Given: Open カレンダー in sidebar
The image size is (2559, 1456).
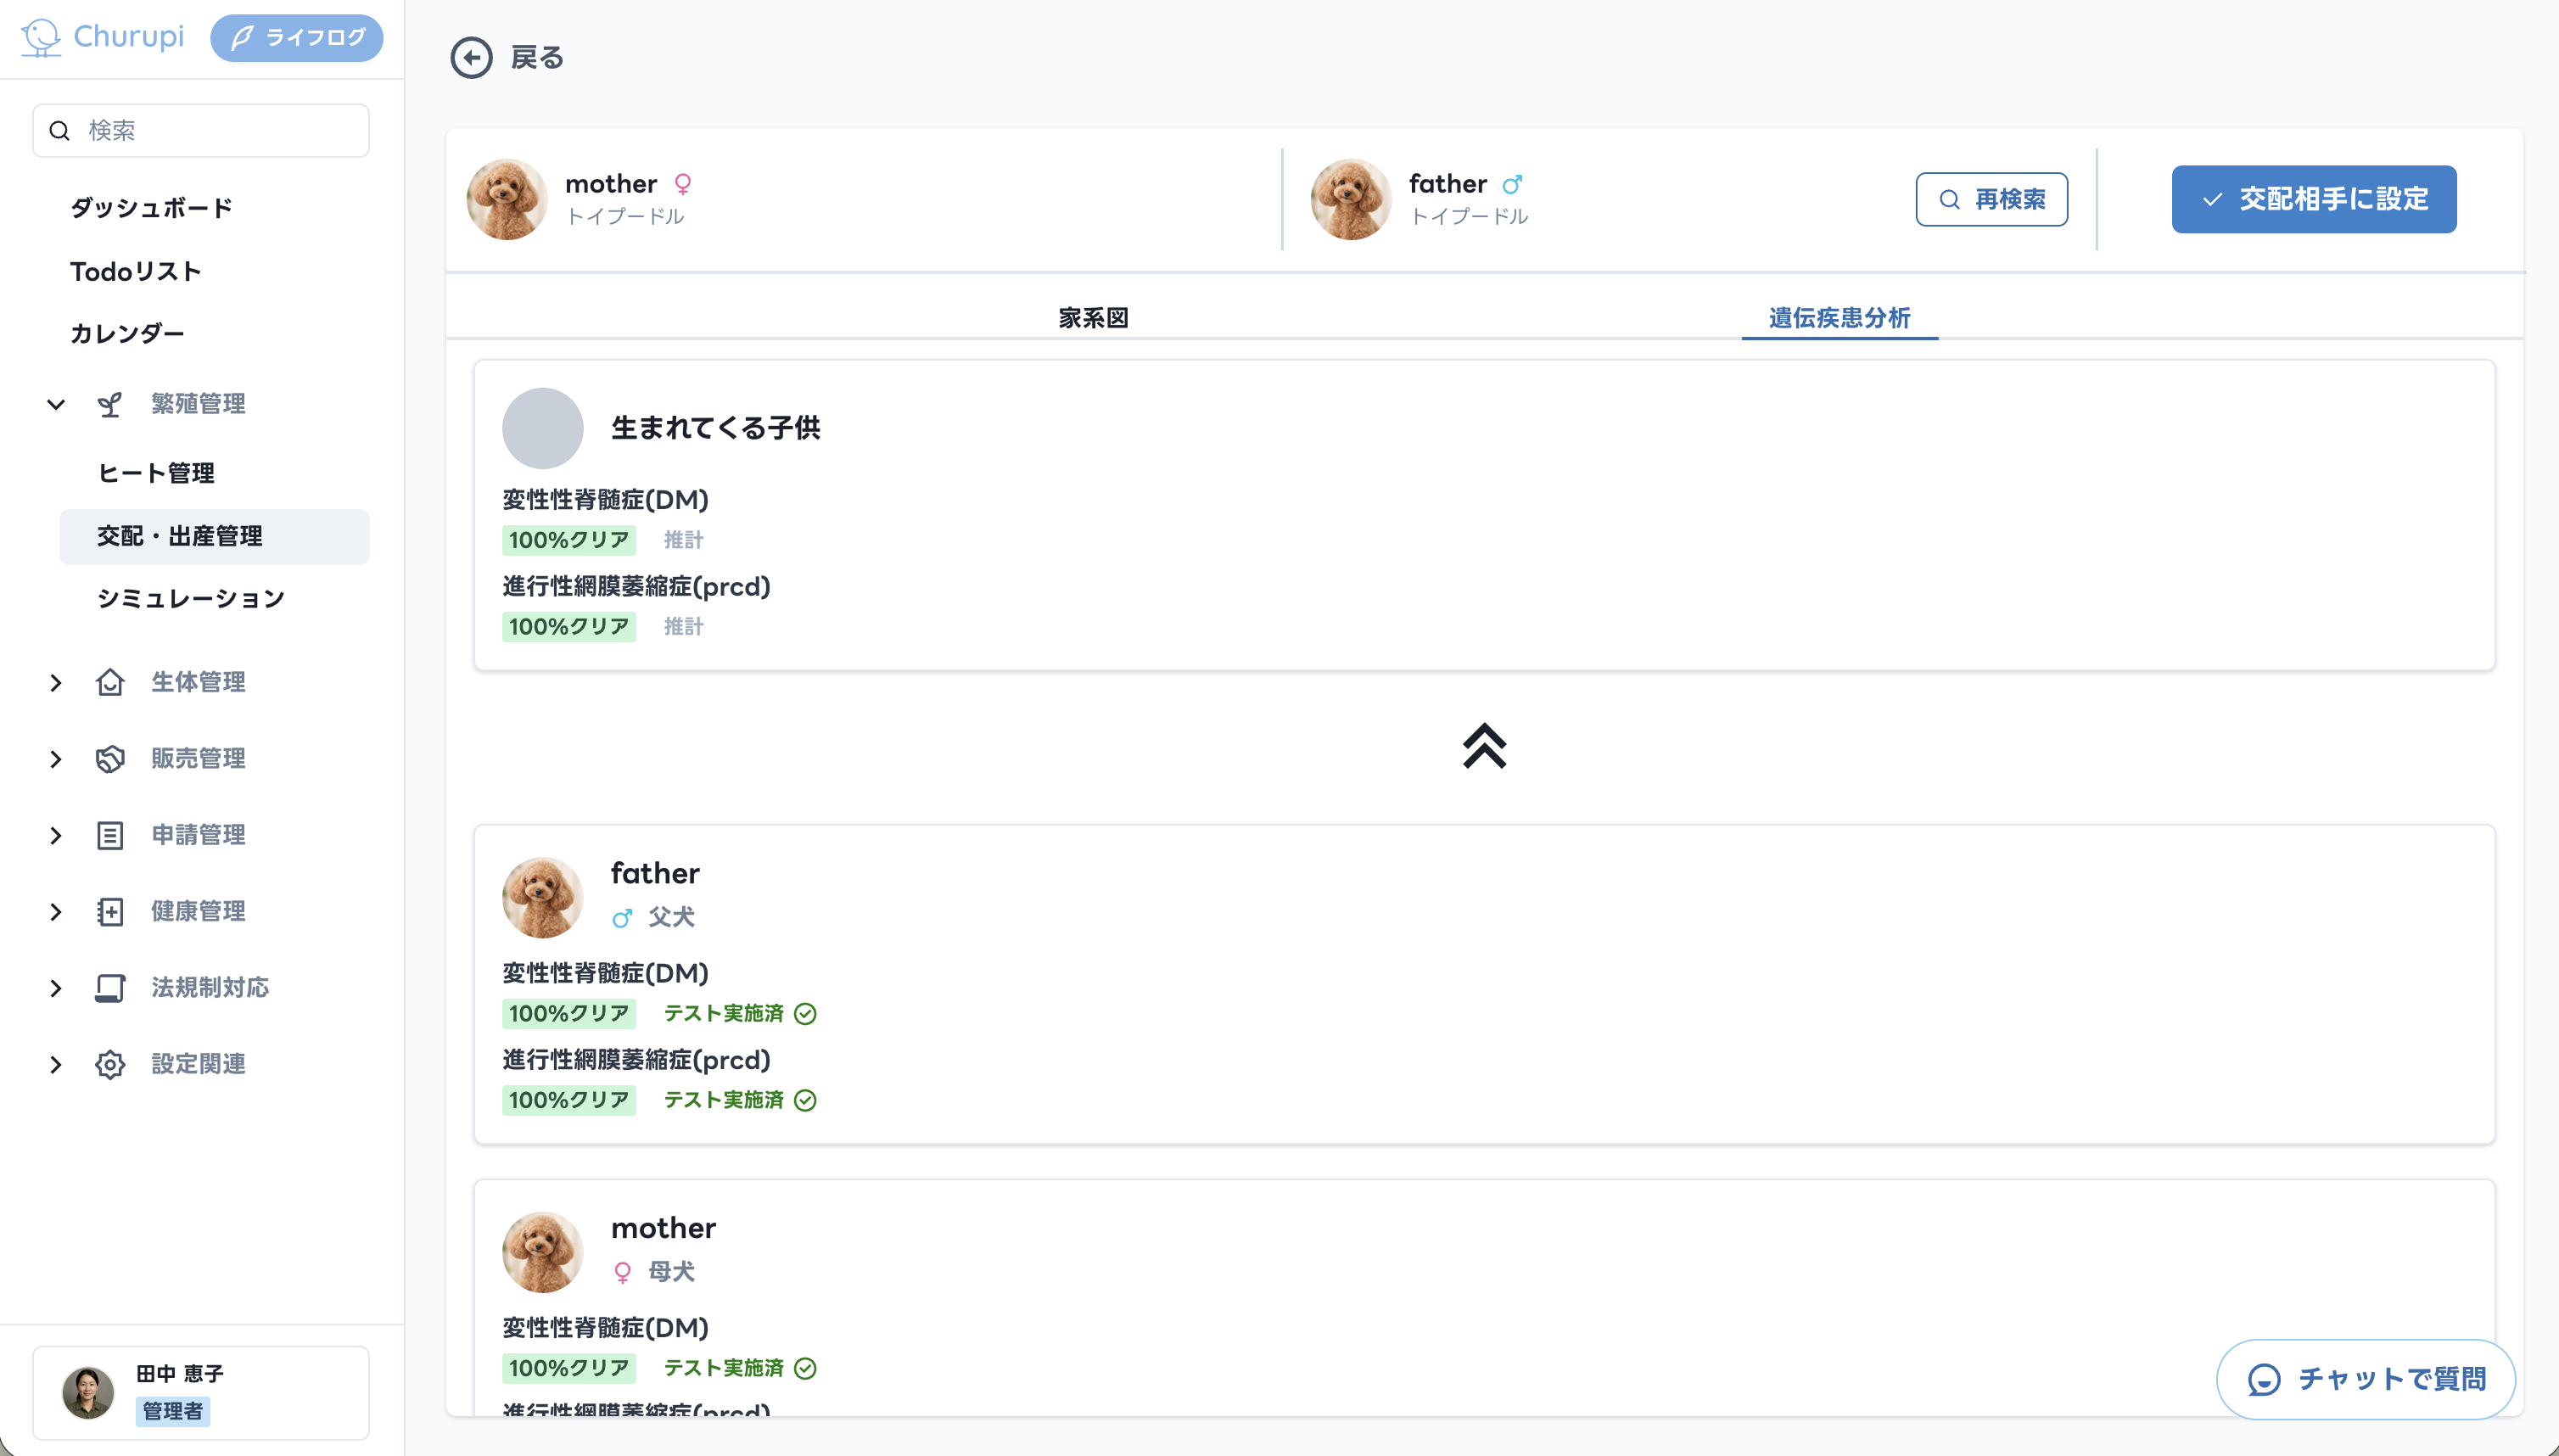Looking at the screenshot, I should (127, 333).
